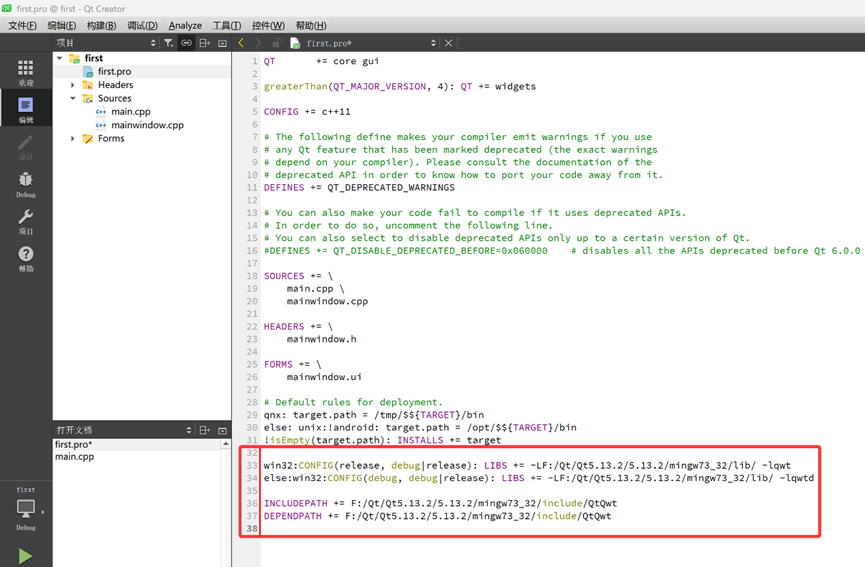Switch to the Debug mode bug icon
This screenshot has height=567, width=865.
pos(25,179)
